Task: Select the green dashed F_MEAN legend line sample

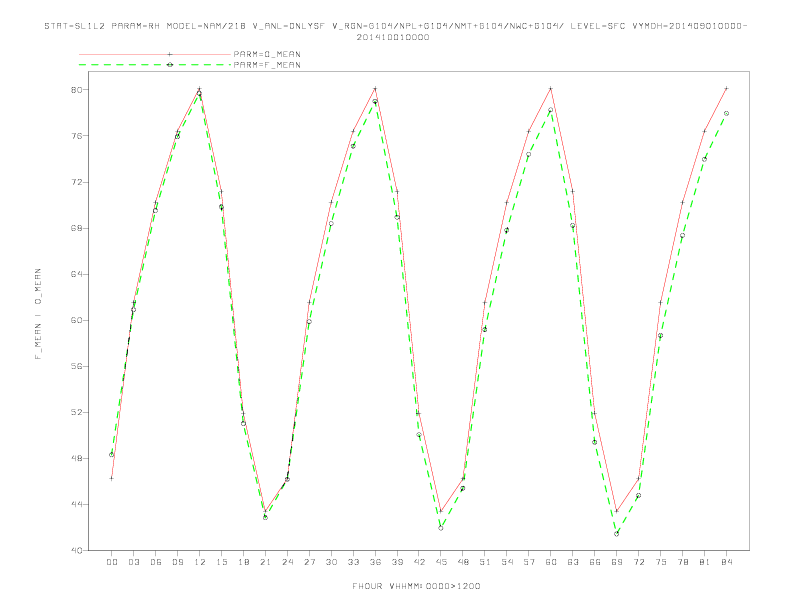Action: click(155, 65)
